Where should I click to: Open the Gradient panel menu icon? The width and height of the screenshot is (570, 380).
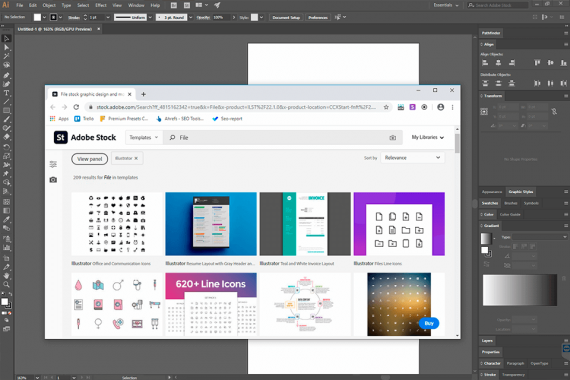pyautogui.click(x=566, y=226)
